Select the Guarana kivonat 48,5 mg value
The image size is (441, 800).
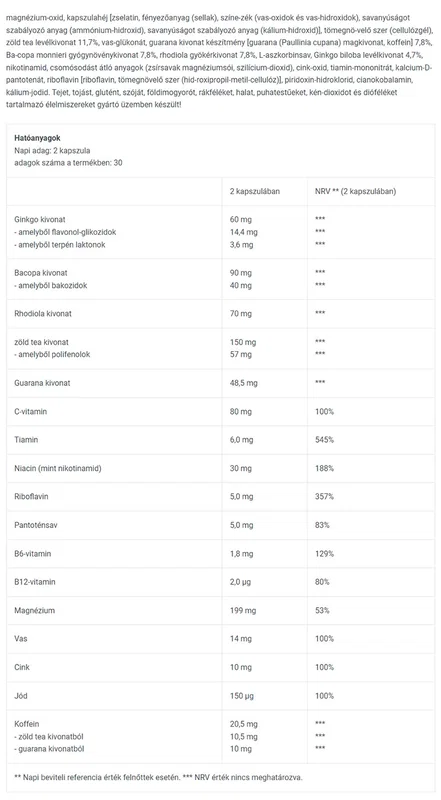click(x=243, y=383)
